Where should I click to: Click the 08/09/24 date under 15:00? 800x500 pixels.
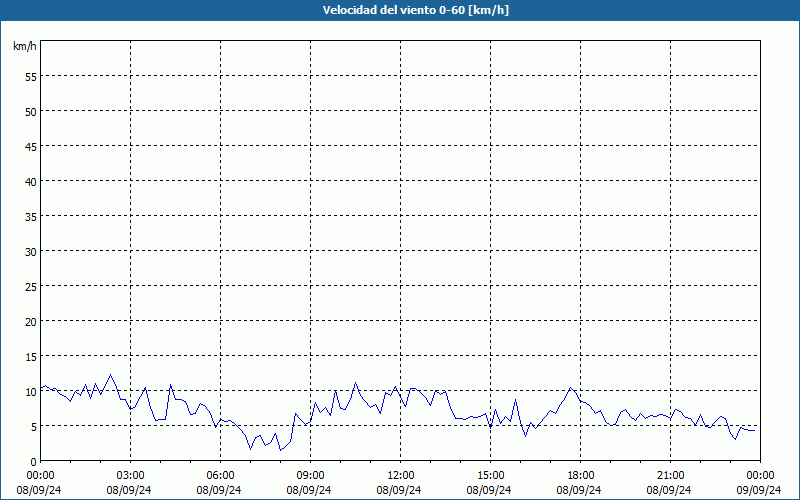click(489, 490)
